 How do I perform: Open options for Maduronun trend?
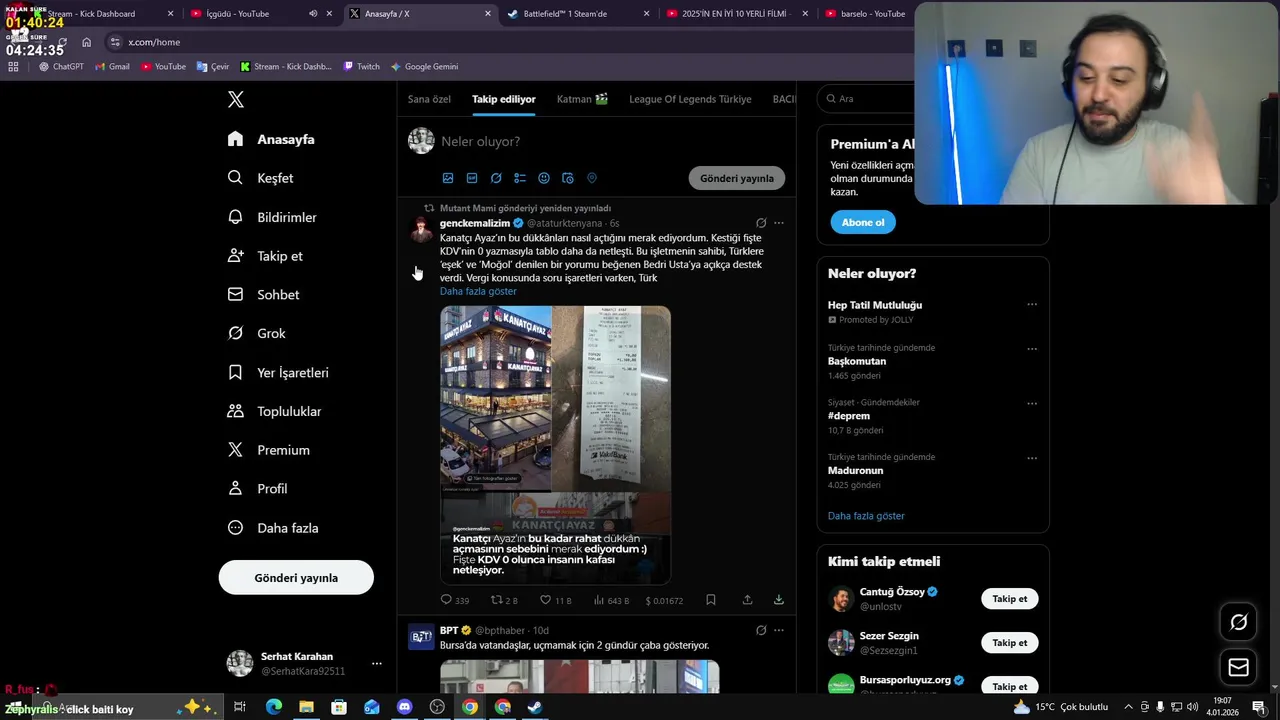click(x=1032, y=458)
